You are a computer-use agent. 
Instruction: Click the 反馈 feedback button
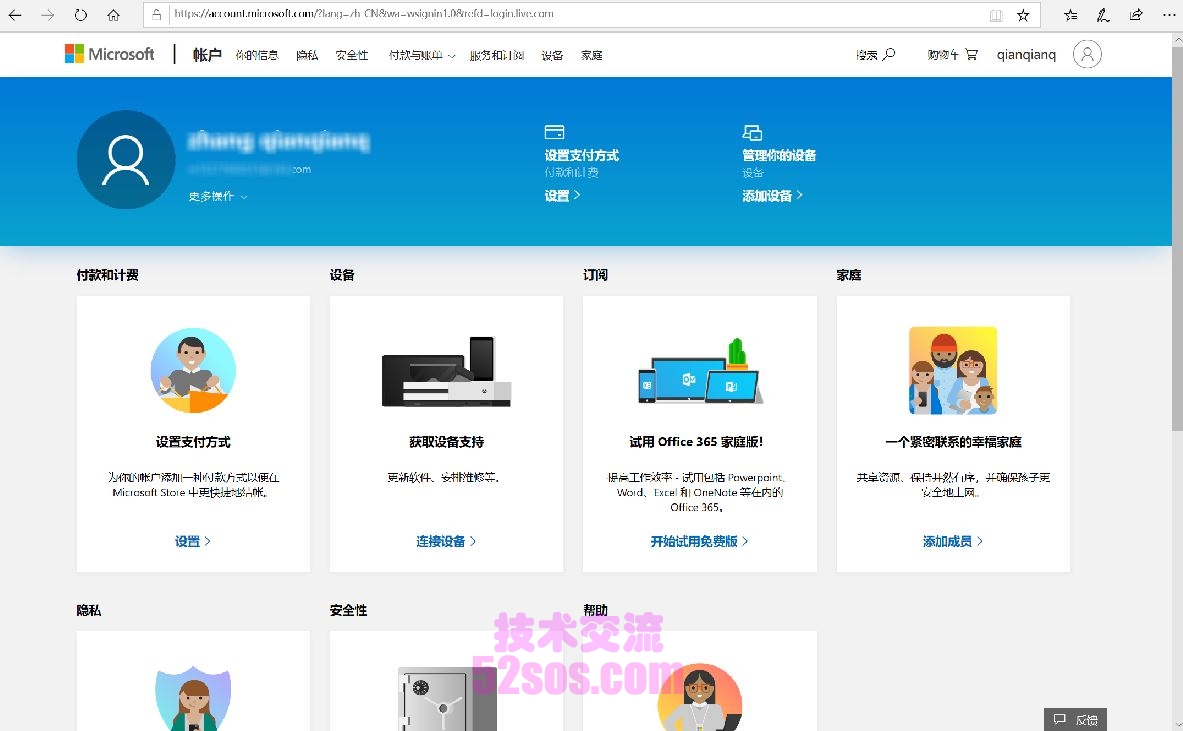[1076, 720]
